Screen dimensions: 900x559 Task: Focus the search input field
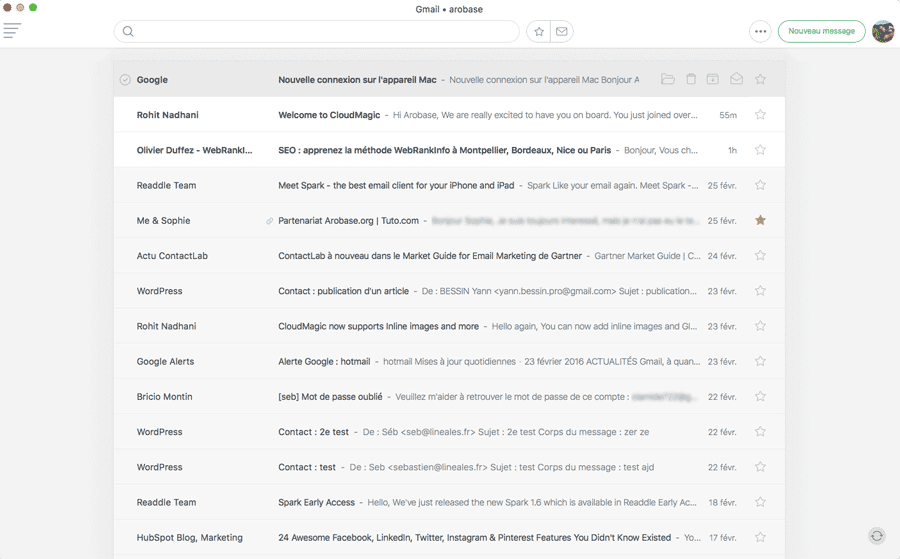click(316, 32)
